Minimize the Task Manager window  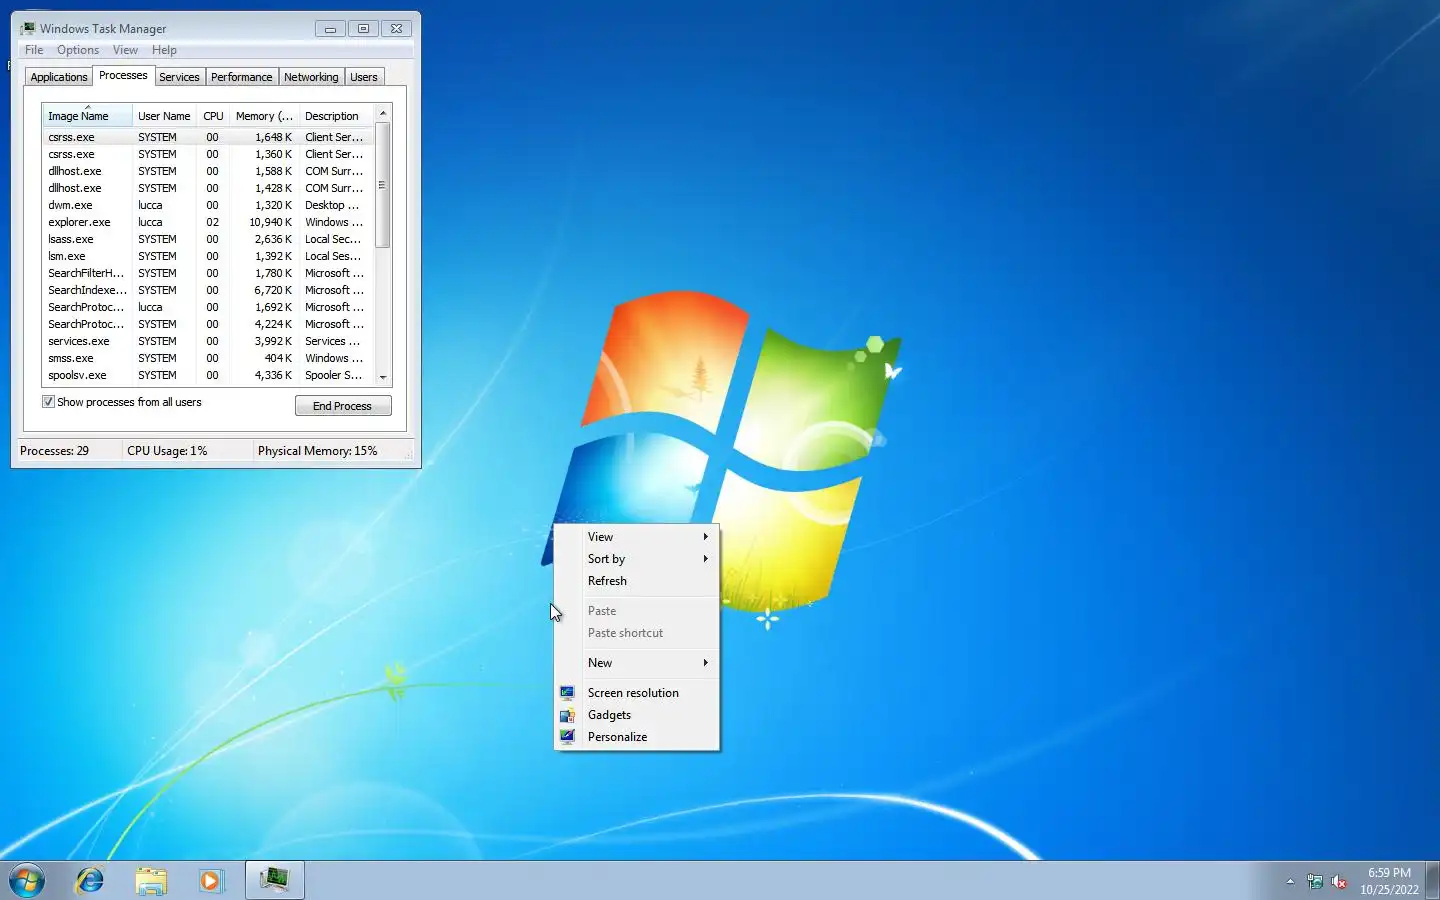[330, 29]
